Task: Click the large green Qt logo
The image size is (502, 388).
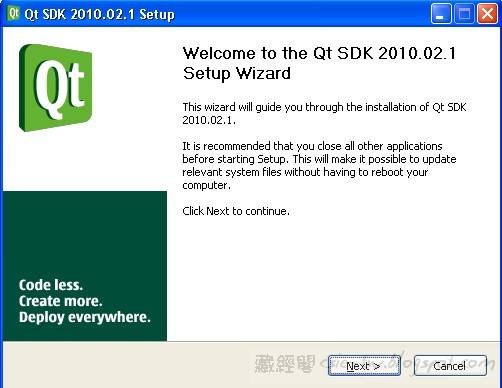Action: [56, 88]
